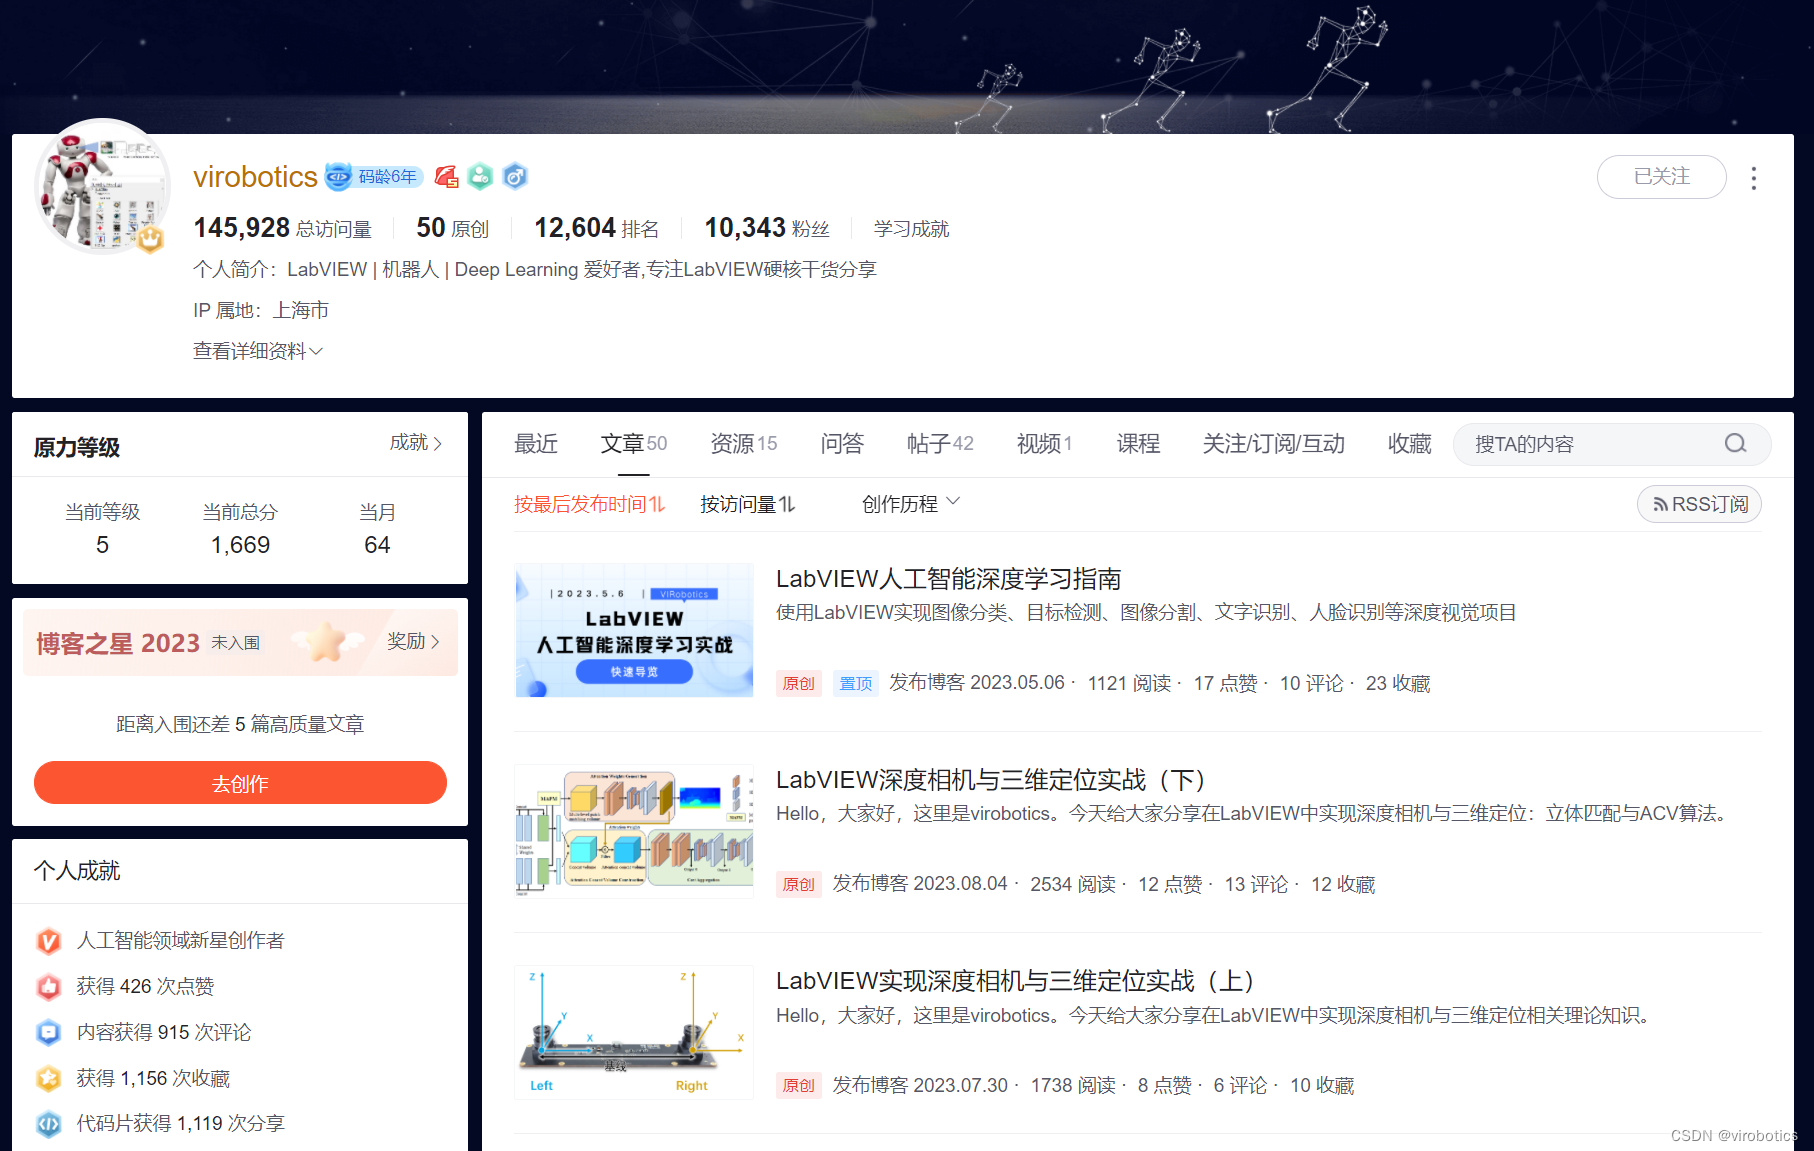Click the 12,604 排名 stat

click(x=596, y=229)
